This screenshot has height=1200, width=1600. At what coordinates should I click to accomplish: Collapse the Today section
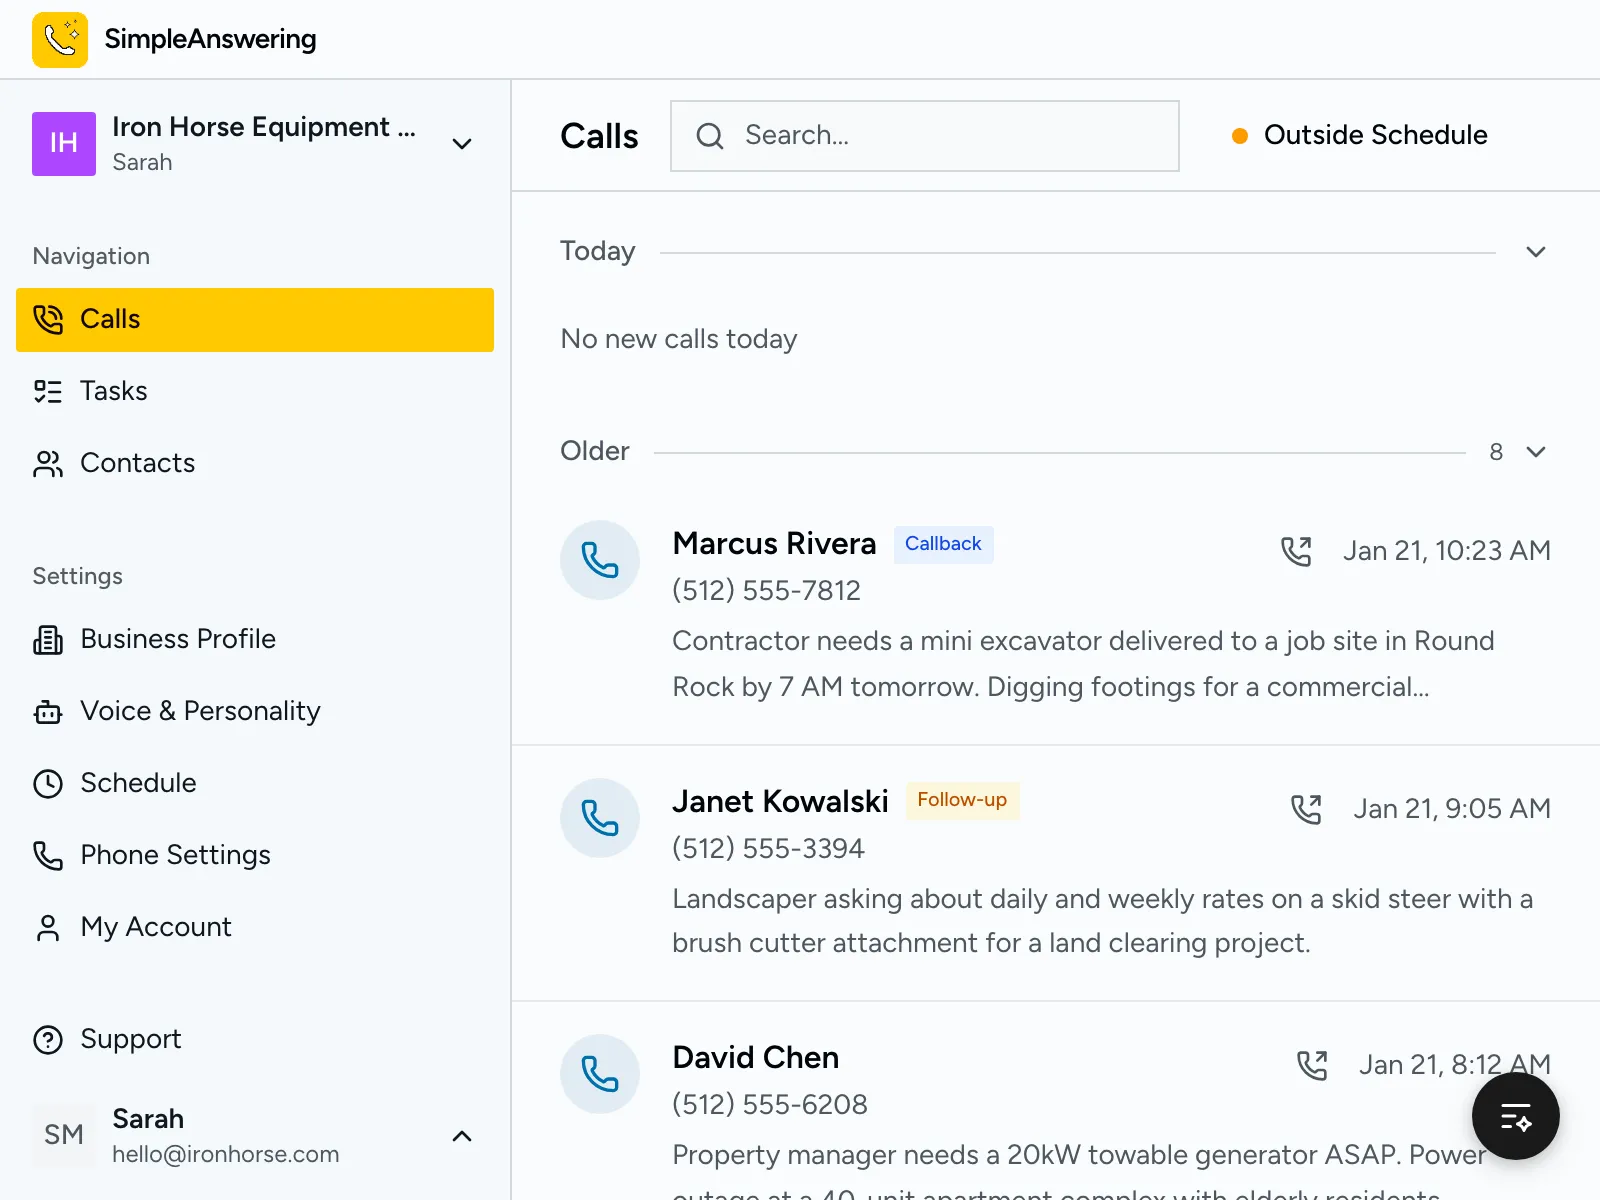tap(1537, 251)
